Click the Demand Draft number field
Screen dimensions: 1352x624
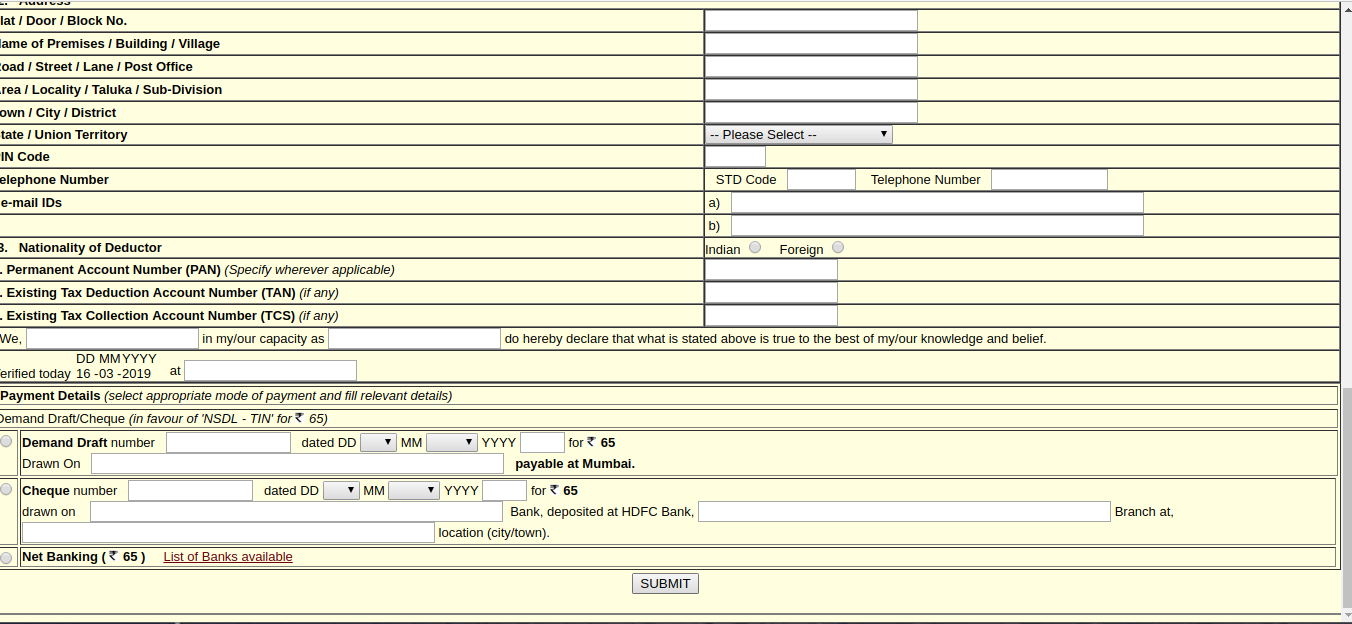pyautogui.click(x=228, y=442)
